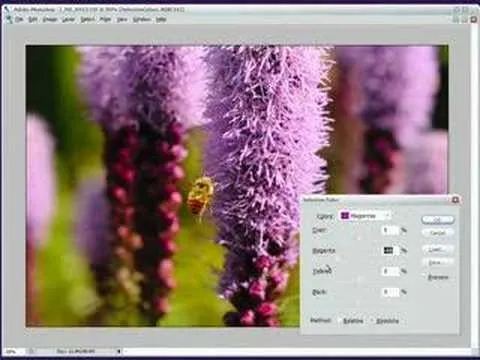Toggle the Preview checkbox
This screenshot has width=480, height=360.
pyautogui.click(x=425, y=277)
